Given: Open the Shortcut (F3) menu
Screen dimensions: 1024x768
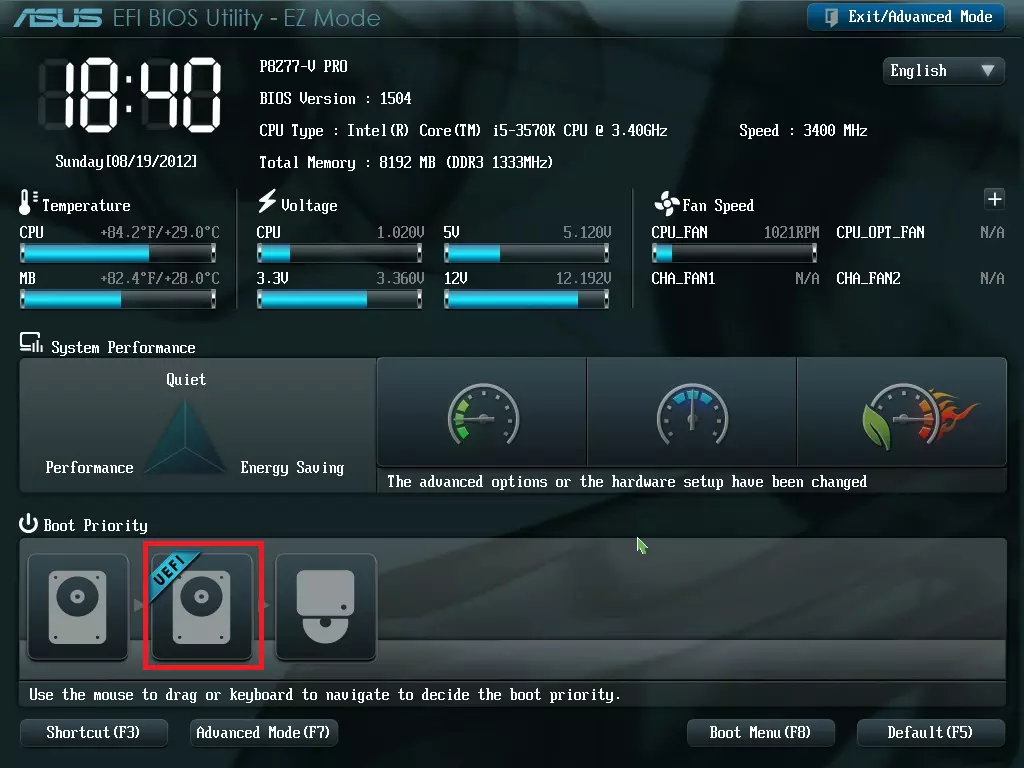Looking at the screenshot, I should tap(93, 733).
